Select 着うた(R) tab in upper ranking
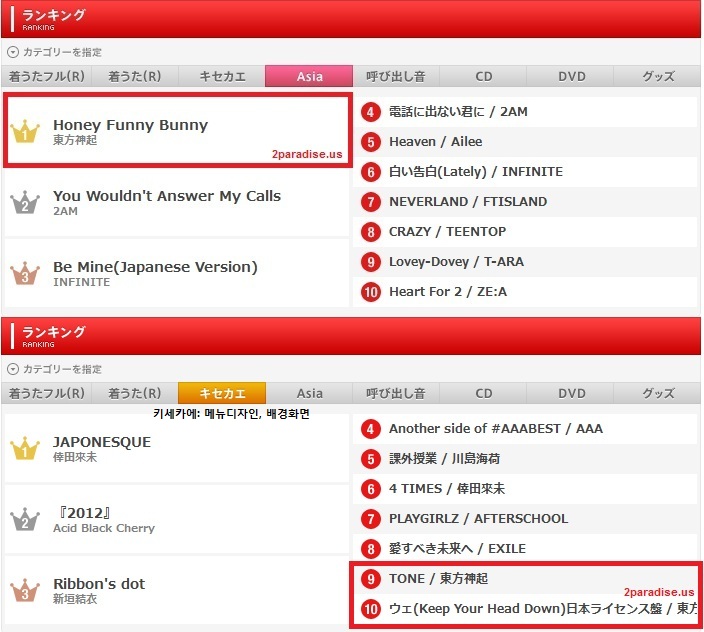Viewport: 704px width, 632px height. coord(135,76)
